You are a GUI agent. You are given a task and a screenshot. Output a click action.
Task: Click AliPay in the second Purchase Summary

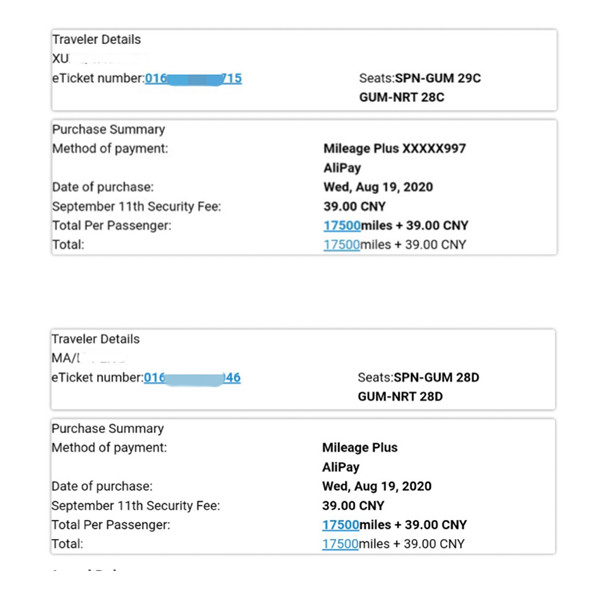(341, 467)
